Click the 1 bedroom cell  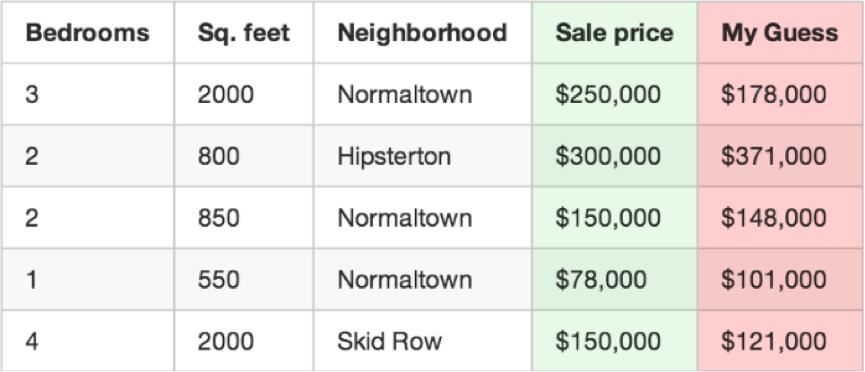(88, 280)
